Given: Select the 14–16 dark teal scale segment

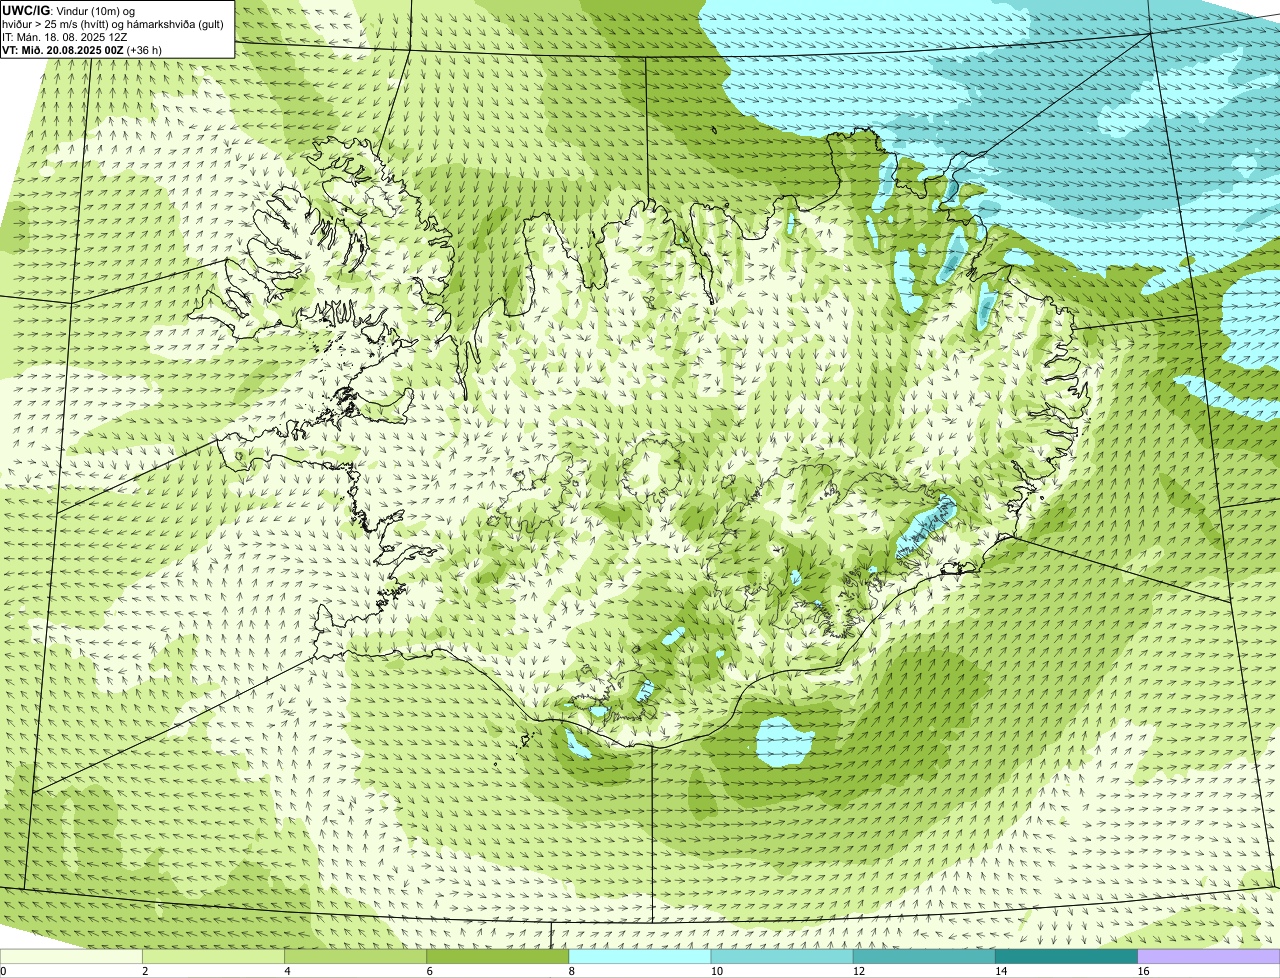Looking at the screenshot, I should point(1066,957).
